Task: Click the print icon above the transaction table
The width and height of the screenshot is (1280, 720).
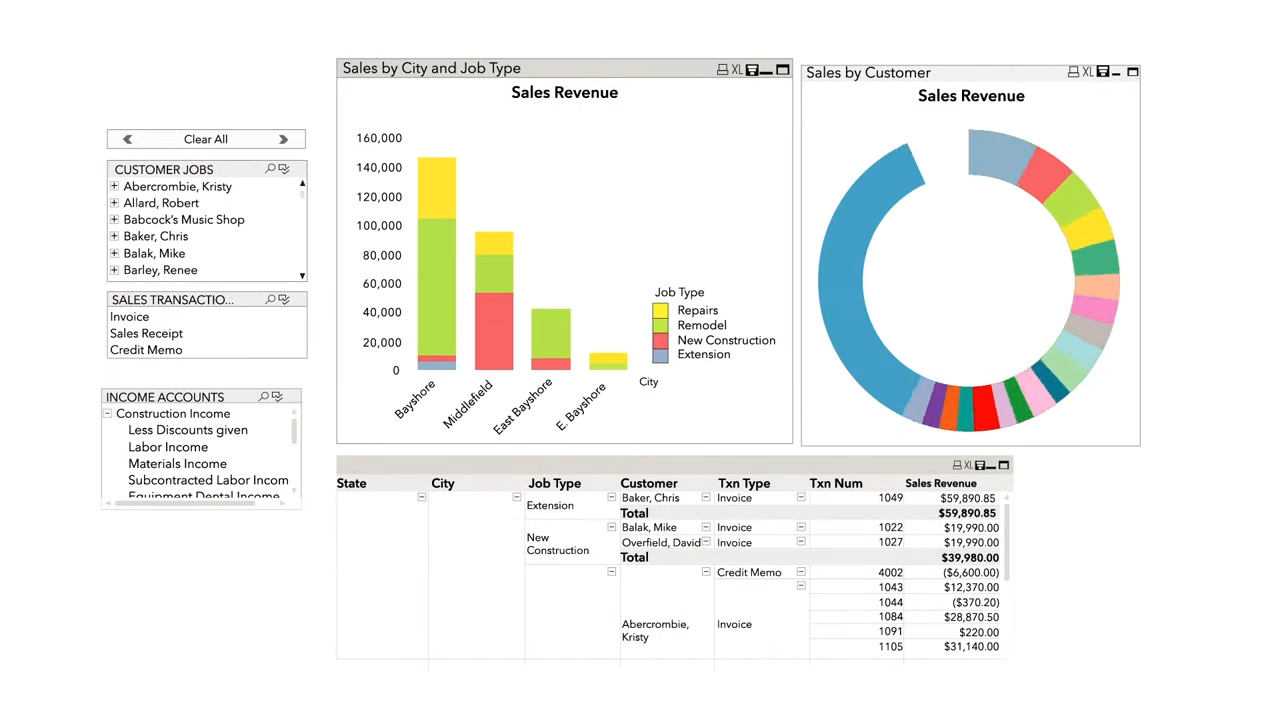Action: coord(958,464)
